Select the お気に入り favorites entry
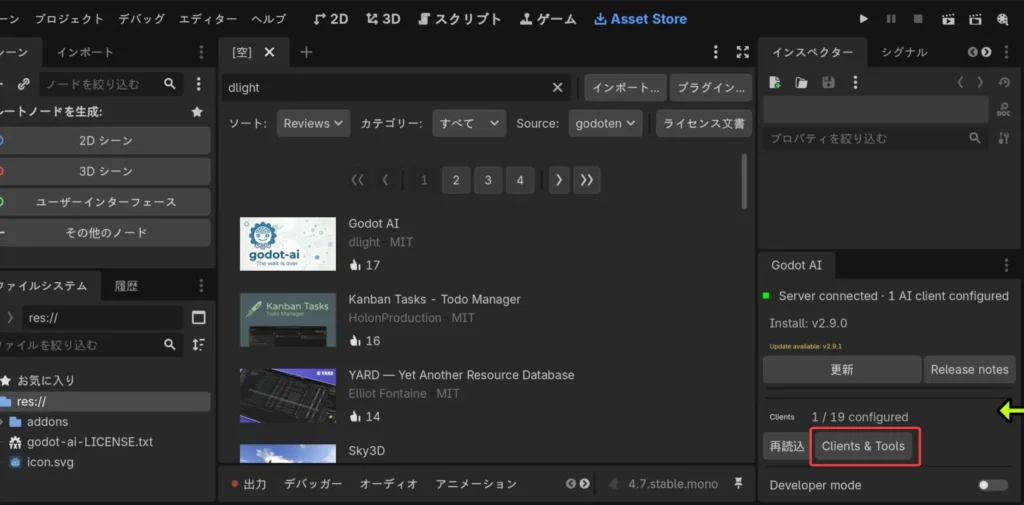The image size is (1024, 505). click(45, 380)
